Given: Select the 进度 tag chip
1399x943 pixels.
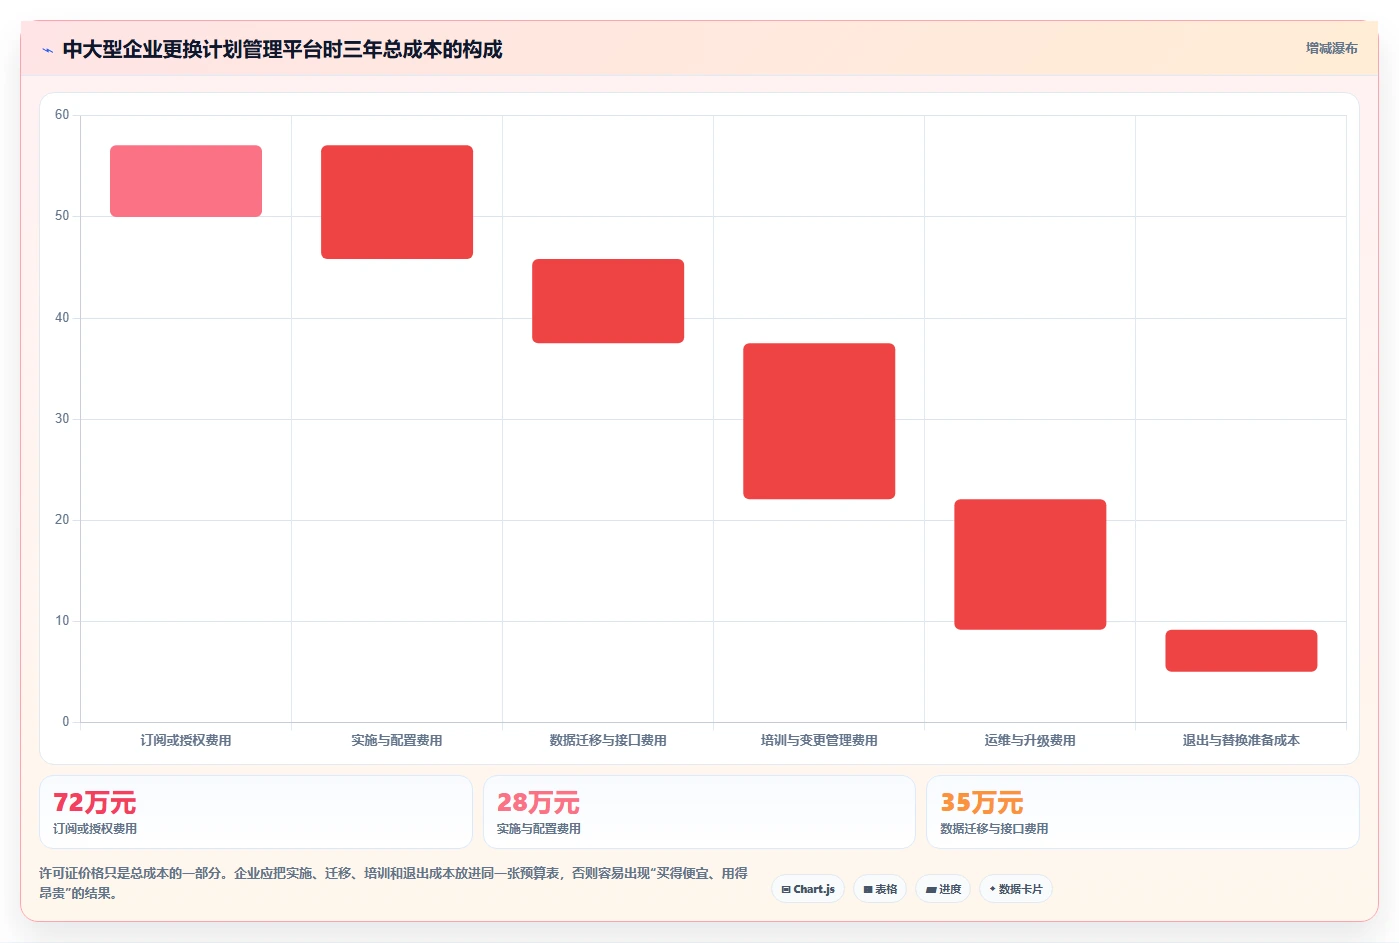Looking at the screenshot, I should (943, 889).
